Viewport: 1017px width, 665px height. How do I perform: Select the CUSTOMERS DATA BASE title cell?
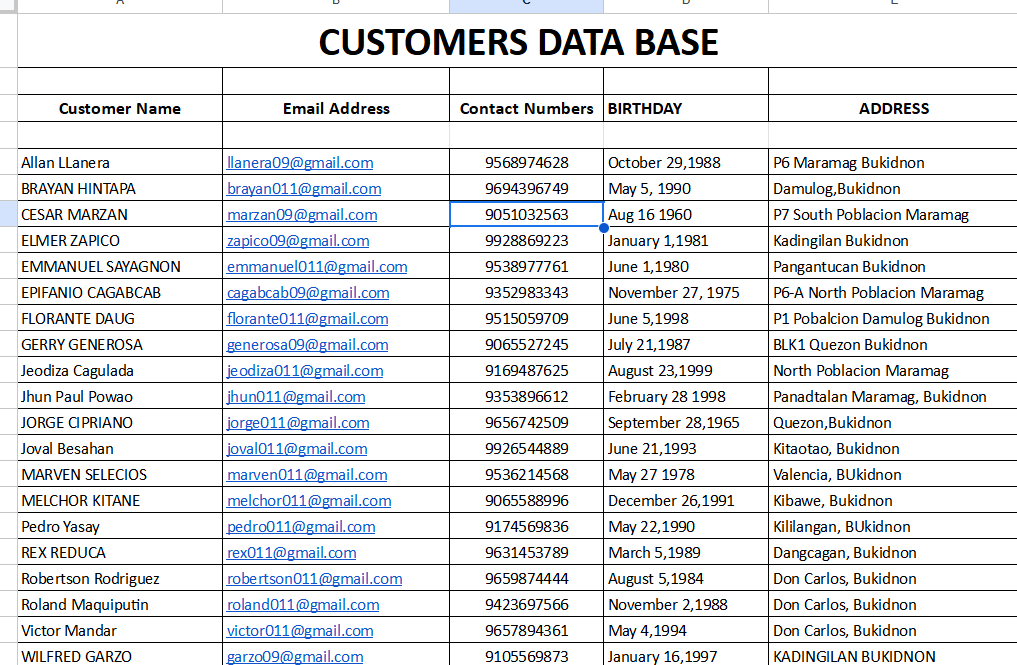pyautogui.click(x=518, y=41)
